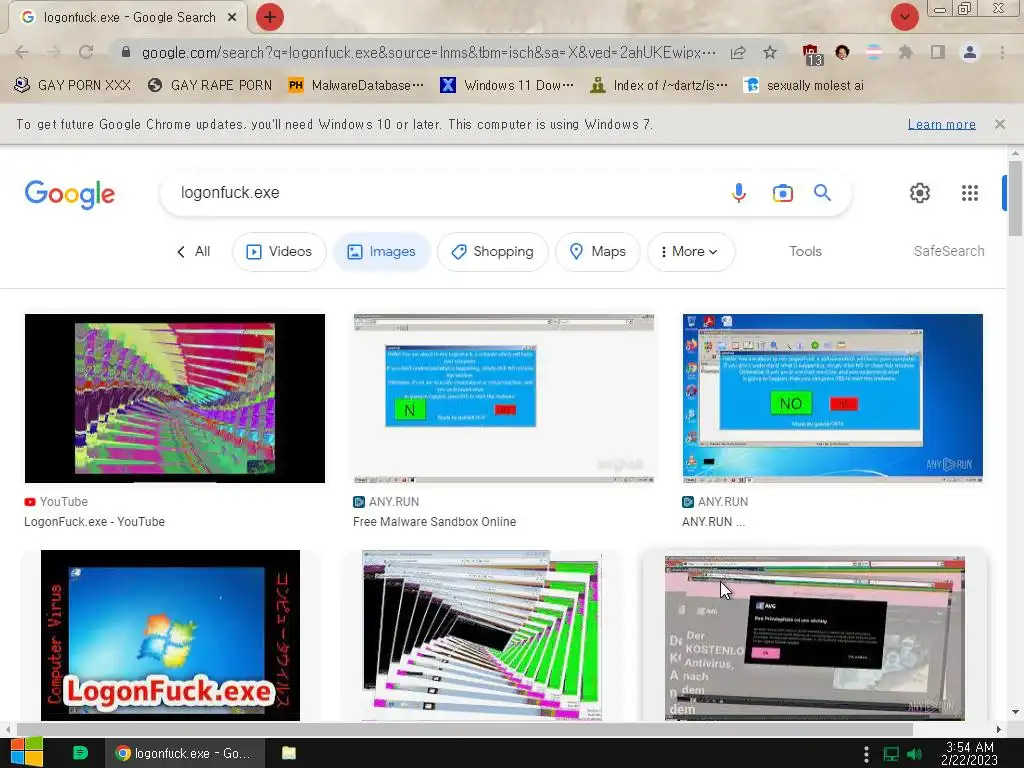Start voice search with the microphone
Screen dimensions: 1024x768
coord(739,193)
